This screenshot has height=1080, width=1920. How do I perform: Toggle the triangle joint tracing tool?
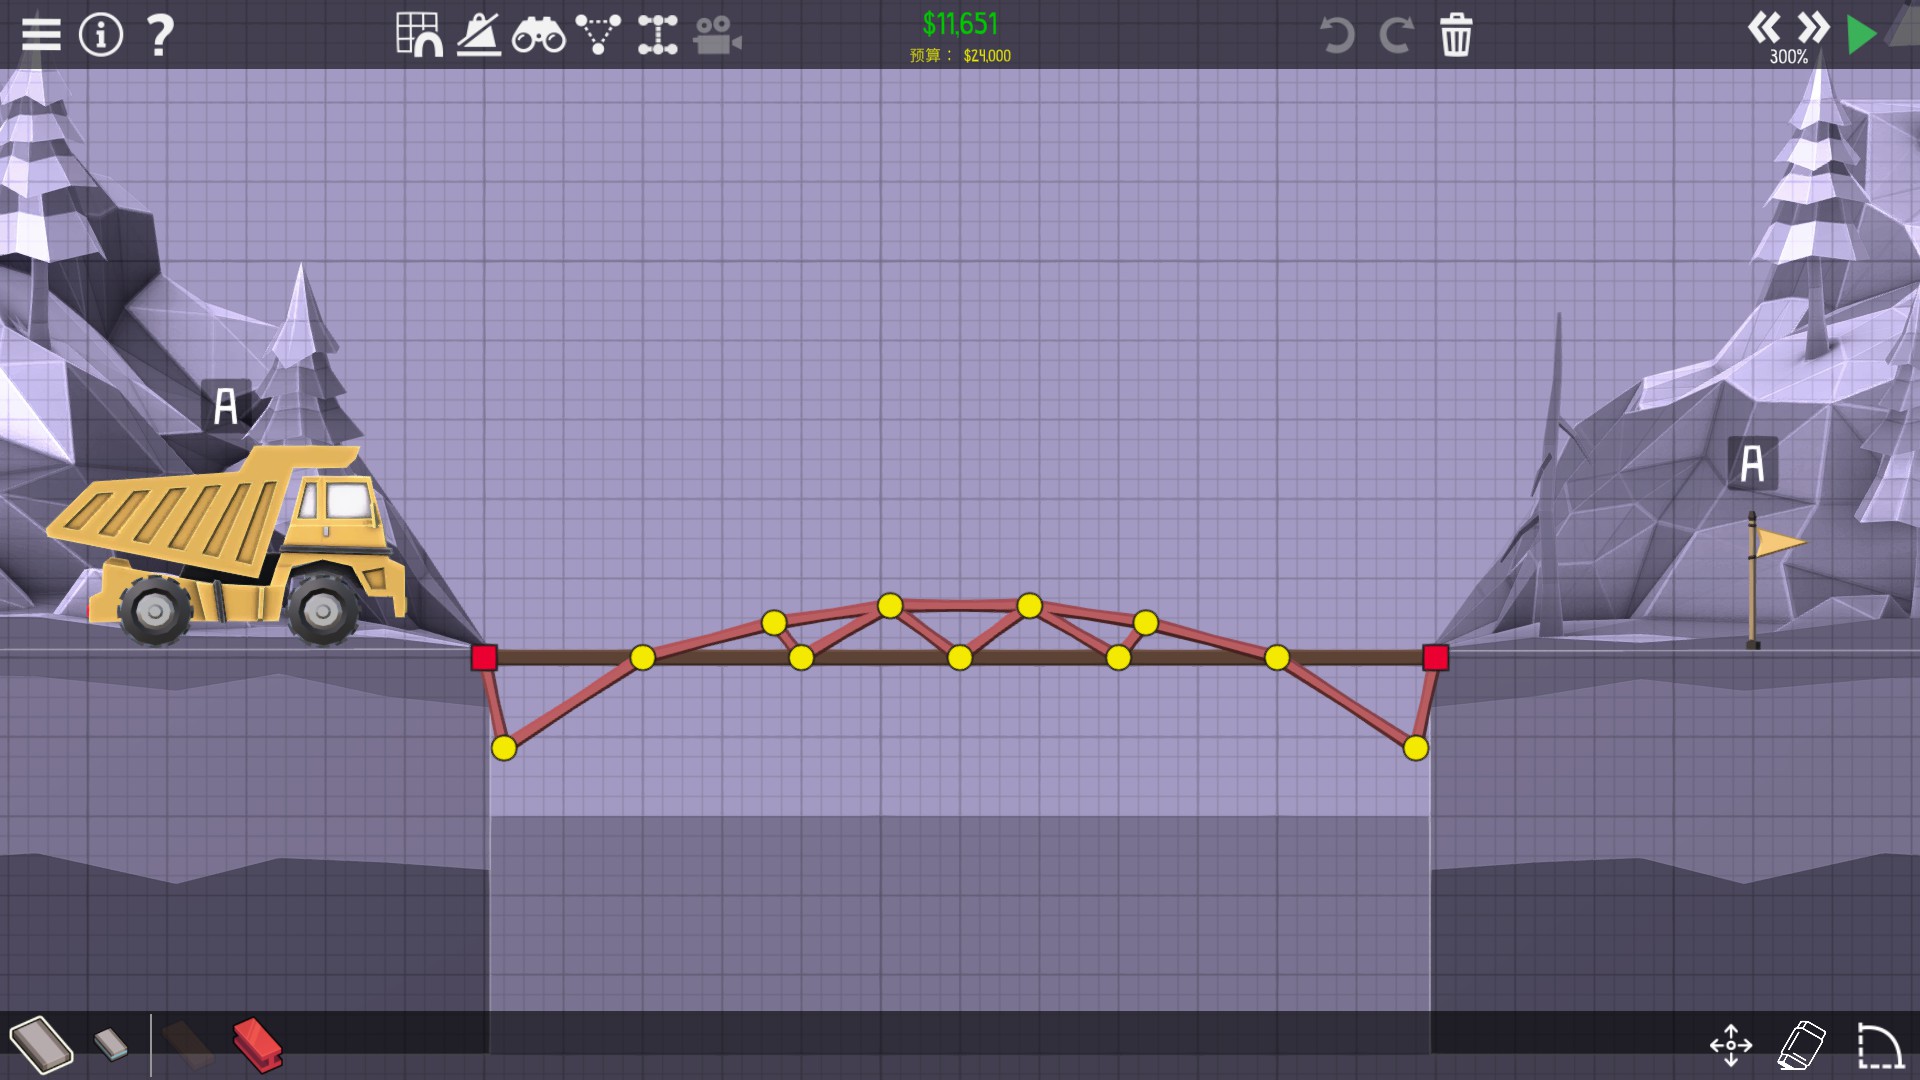tap(598, 34)
